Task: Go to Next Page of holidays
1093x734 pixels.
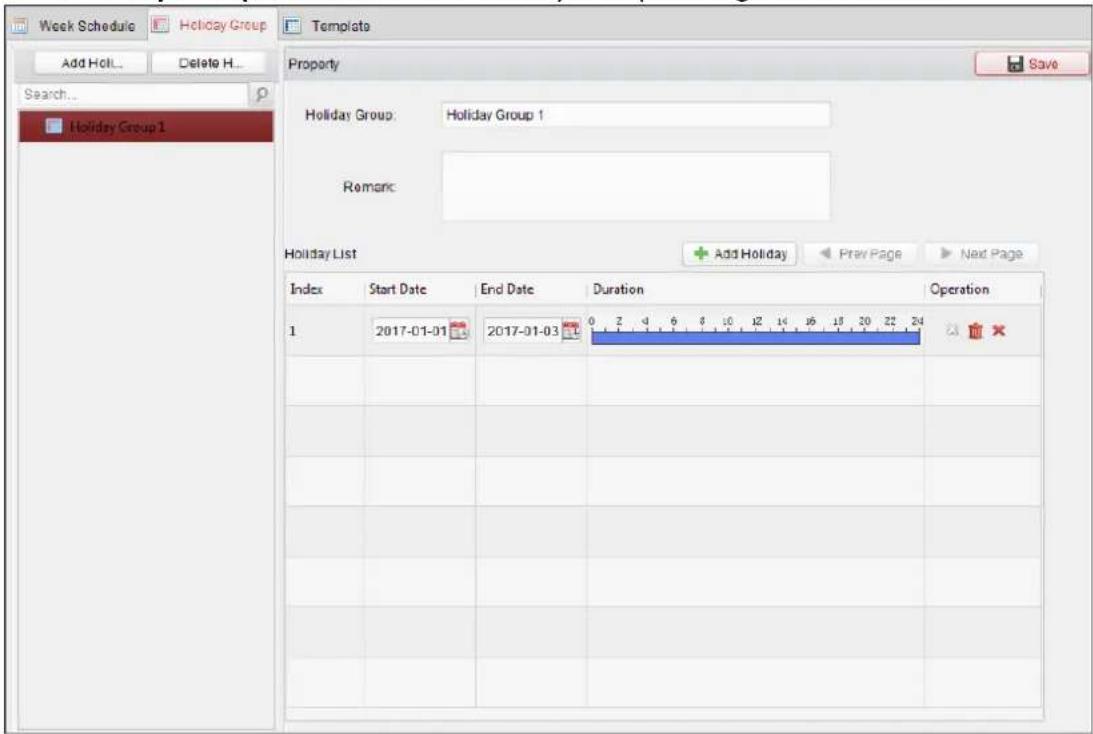Action: pos(981,254)
